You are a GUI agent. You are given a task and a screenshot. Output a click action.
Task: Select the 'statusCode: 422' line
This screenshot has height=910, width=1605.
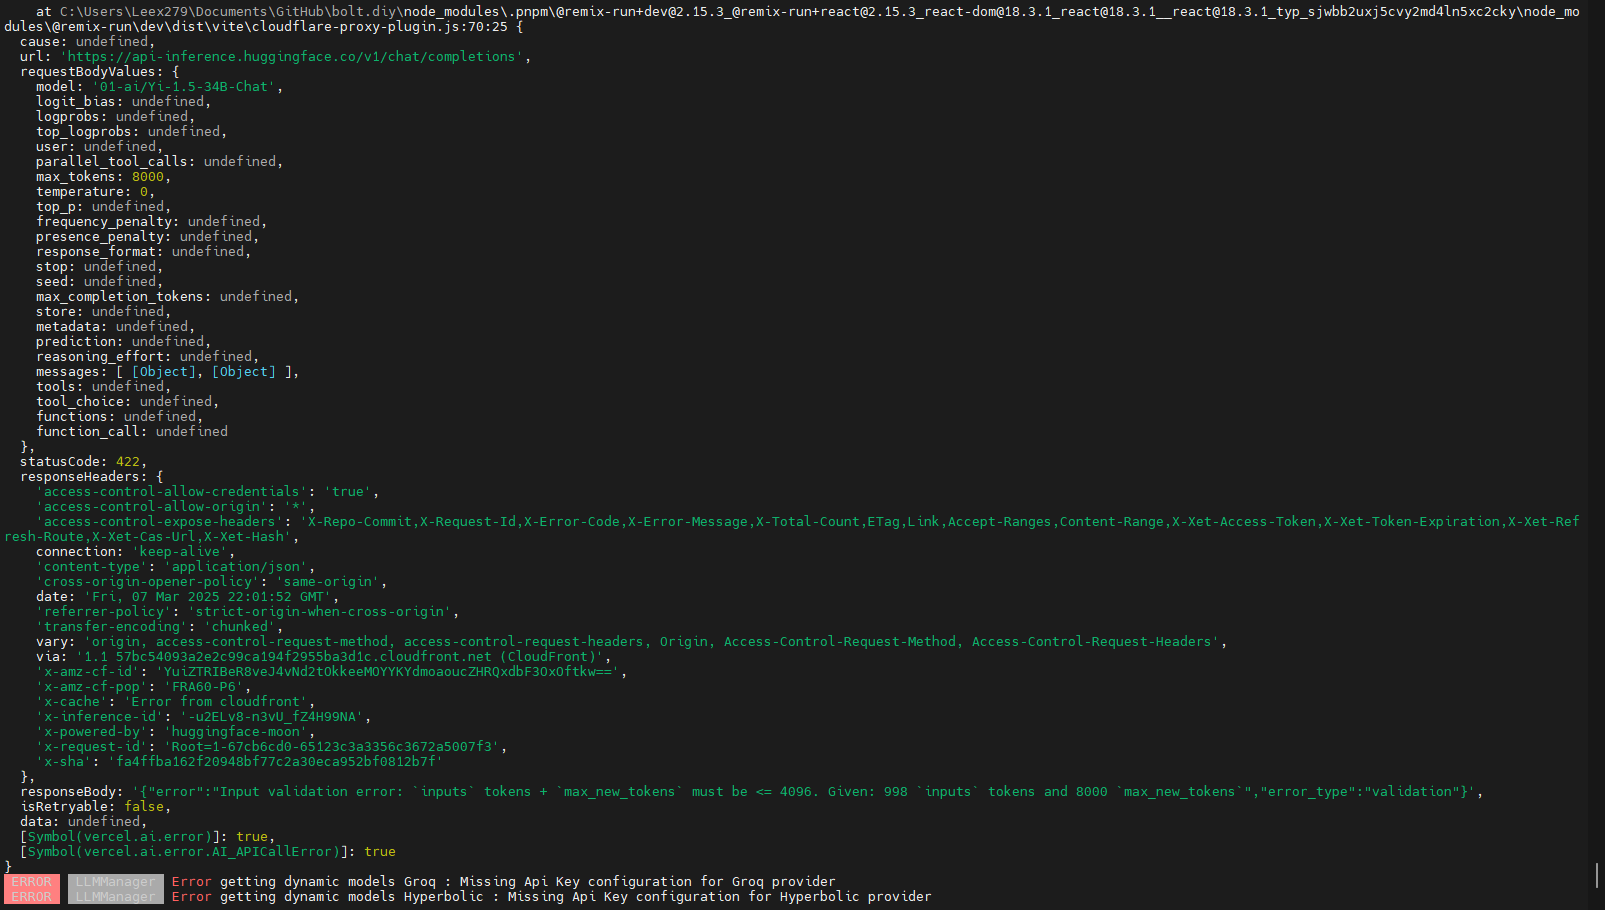coord(84,462)
